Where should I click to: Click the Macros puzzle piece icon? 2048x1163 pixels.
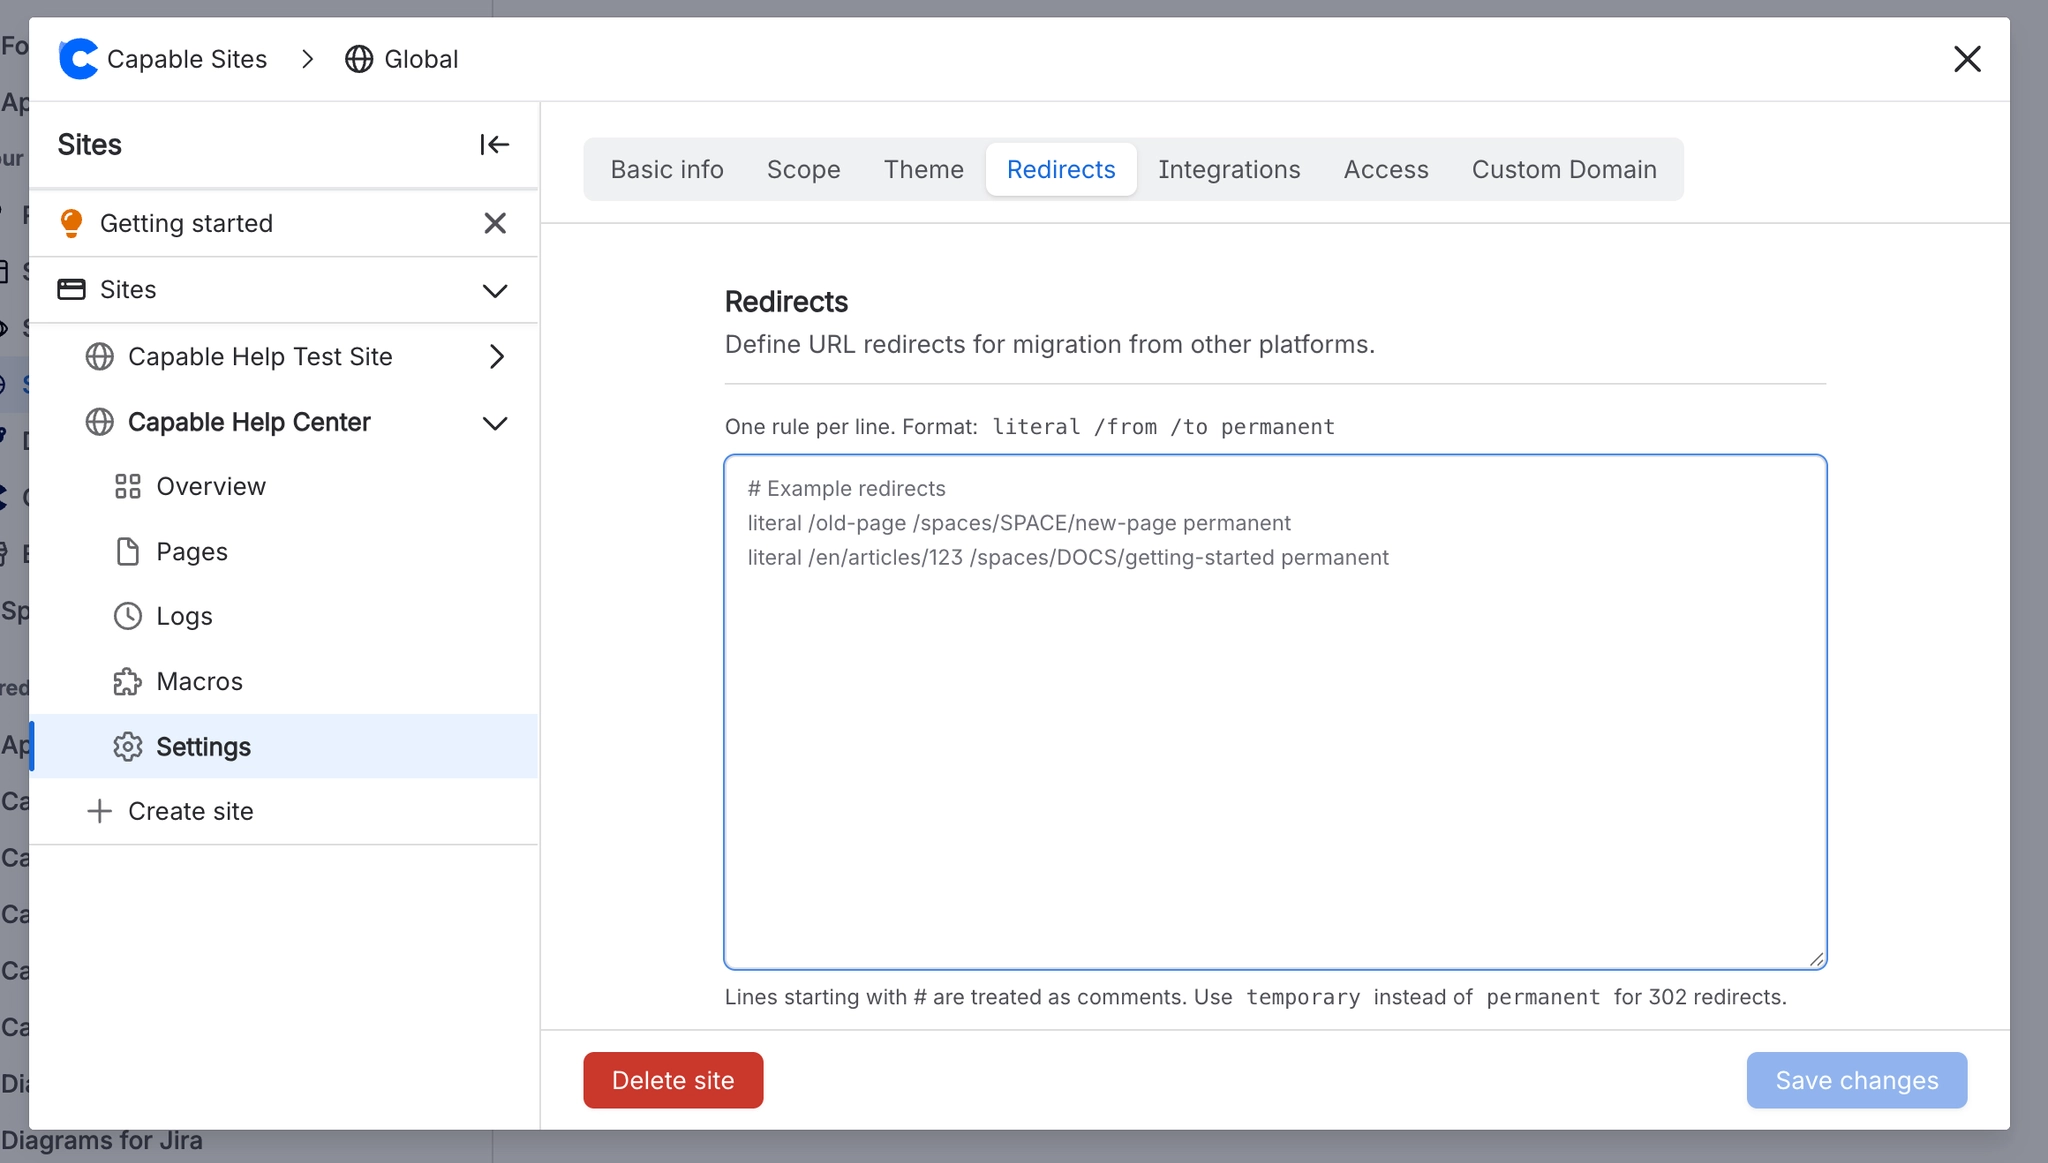(x=128, y=682)
